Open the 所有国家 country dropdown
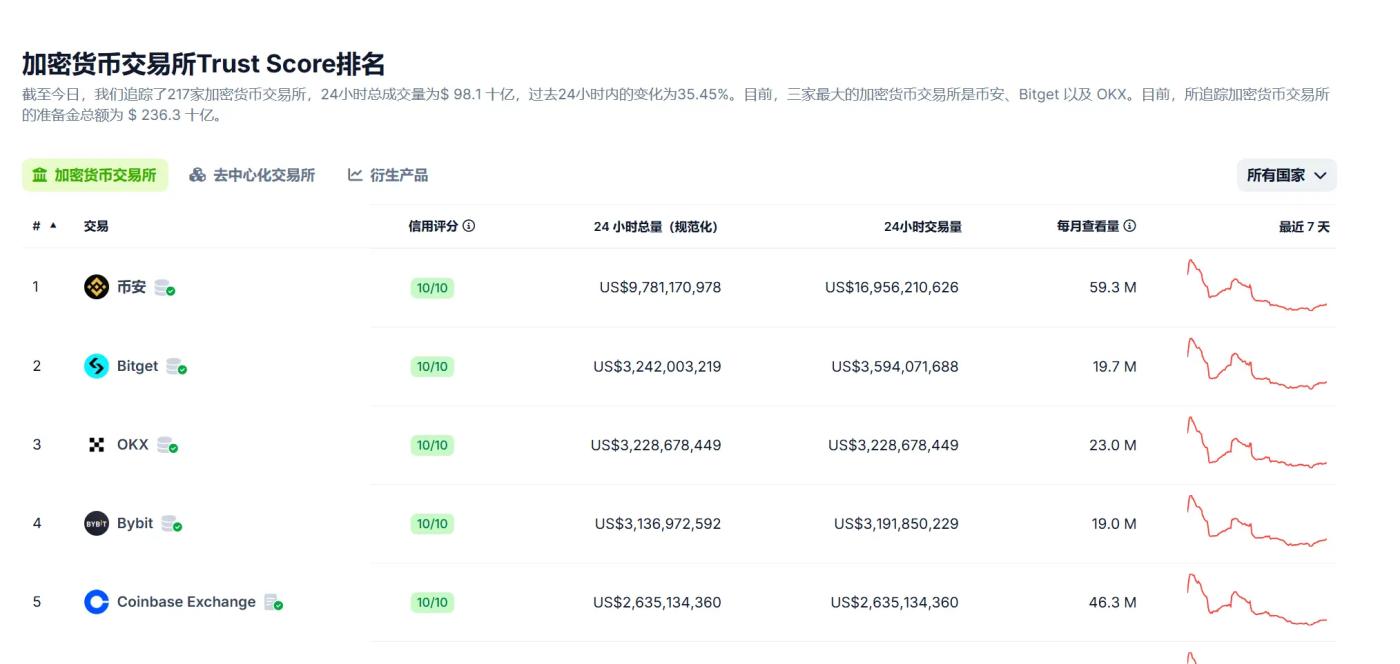 [1286, 175]
